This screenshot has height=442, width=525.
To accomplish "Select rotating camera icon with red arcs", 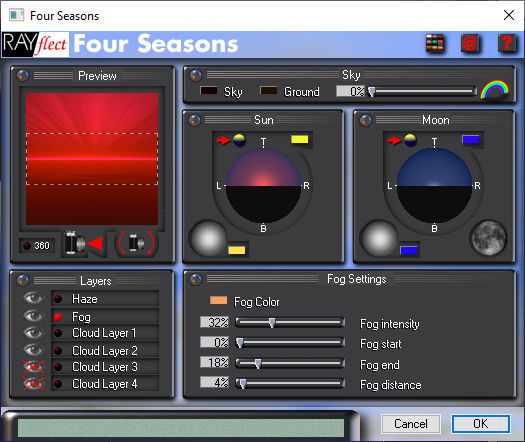I will [136, 243].
